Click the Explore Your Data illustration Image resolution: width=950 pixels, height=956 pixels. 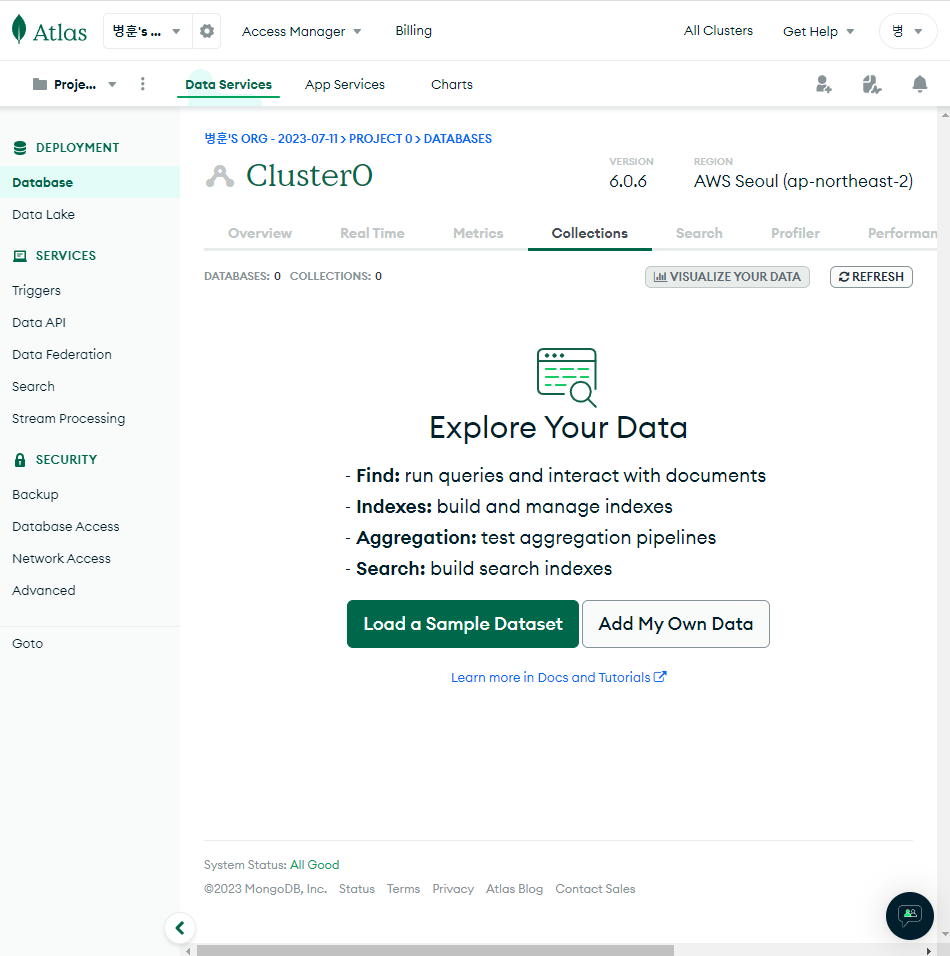click(566, 377)
